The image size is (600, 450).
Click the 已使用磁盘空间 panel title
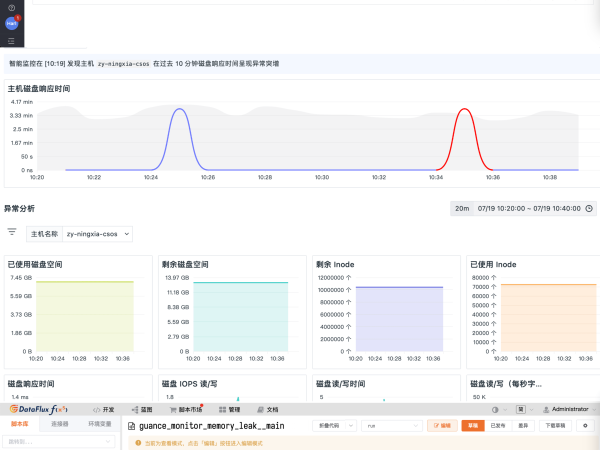tap(35, 264)
